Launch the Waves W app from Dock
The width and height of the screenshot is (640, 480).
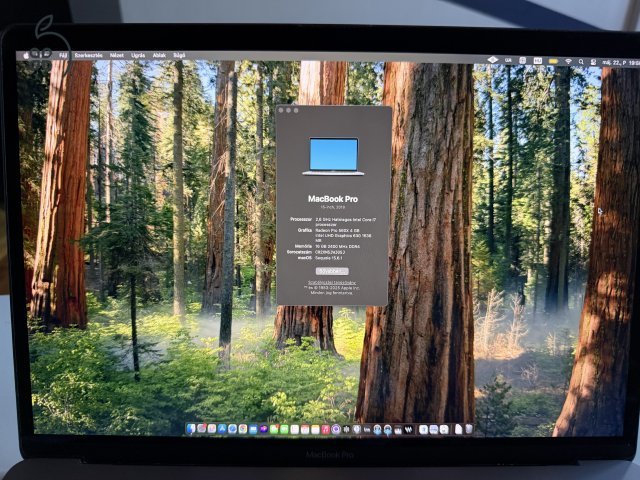point(409,429)
